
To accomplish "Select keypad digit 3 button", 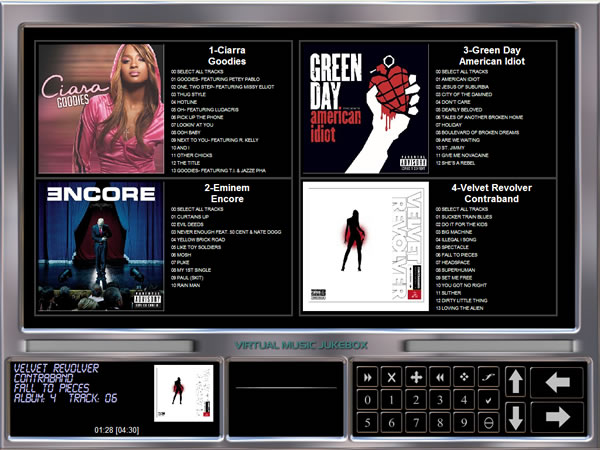I will click(x=440, y=400).
